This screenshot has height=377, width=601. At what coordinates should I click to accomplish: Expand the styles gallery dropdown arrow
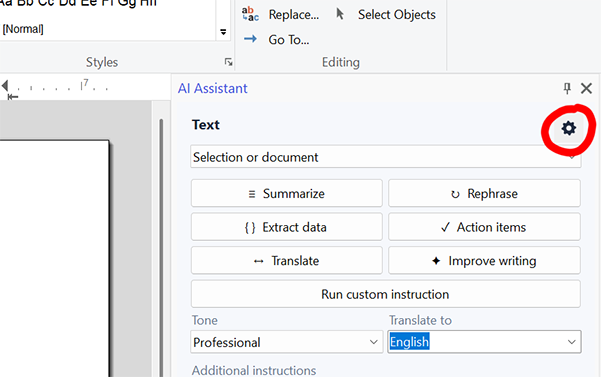223,32
